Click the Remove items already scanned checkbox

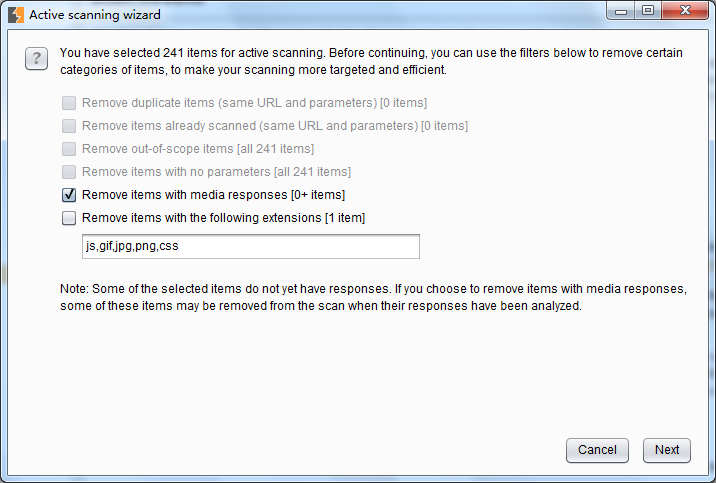click(69, 126)
